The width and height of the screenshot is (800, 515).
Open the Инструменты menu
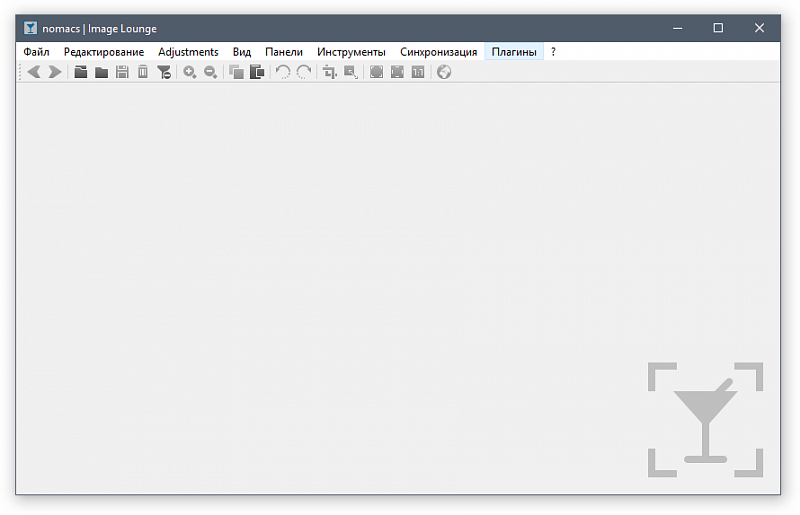pyautogui.click(x=351, y=52)
